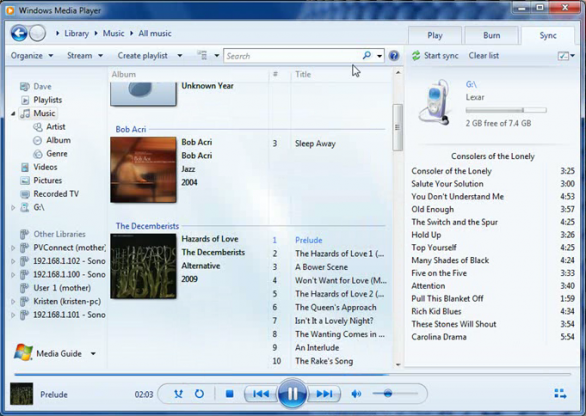Click Hazards of Love album cover
586x416 pixels.
point(144,266)
